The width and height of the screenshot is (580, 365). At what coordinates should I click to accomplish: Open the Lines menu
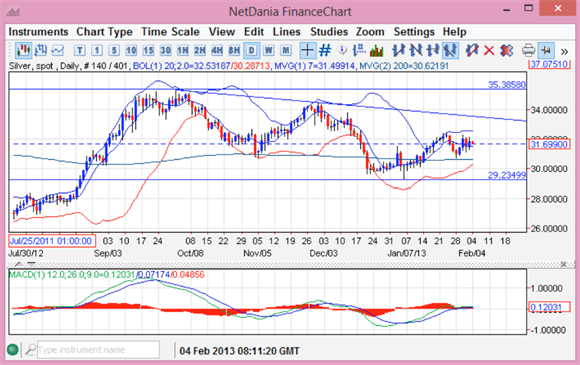tap(286, 32)
